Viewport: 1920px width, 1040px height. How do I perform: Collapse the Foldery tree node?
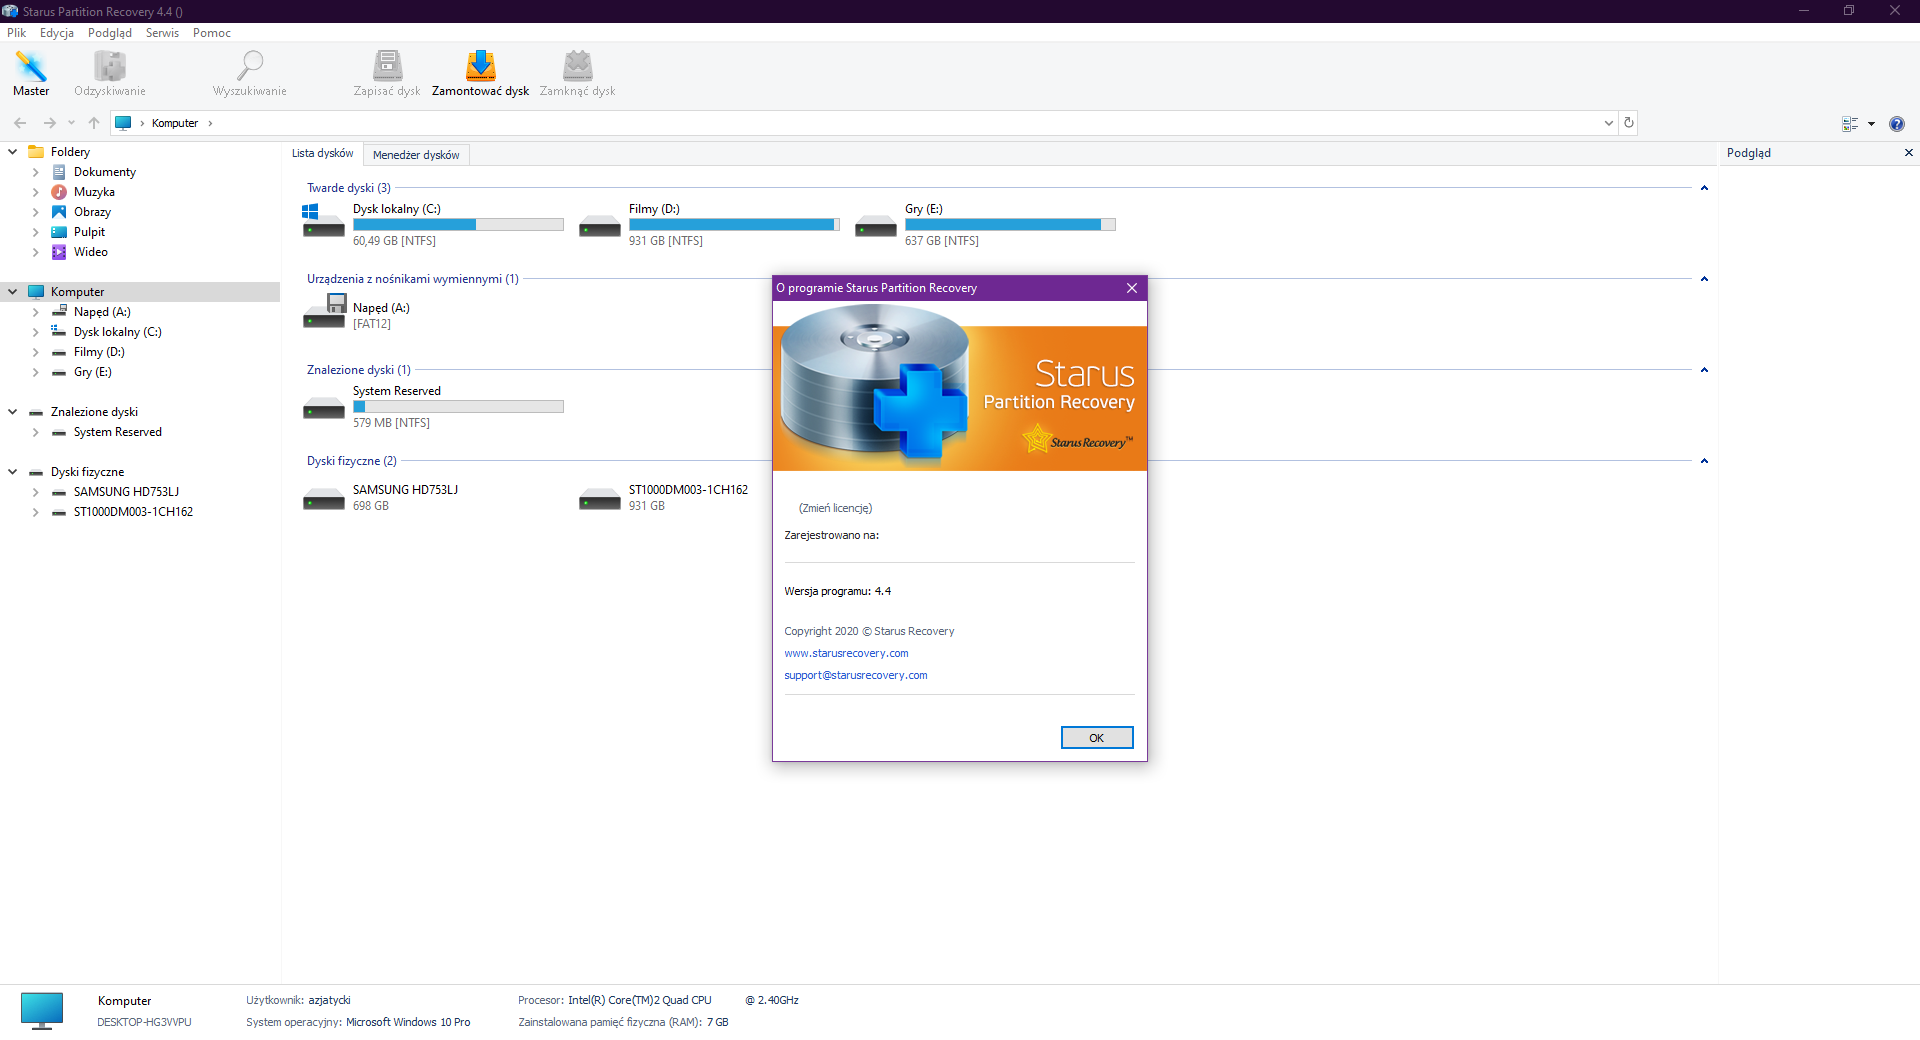click(x=13, y=152)
